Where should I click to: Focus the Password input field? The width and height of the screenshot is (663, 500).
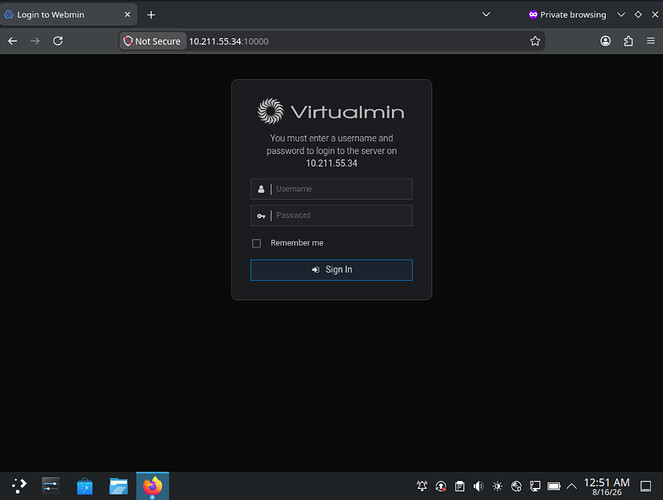click(332, 216)
